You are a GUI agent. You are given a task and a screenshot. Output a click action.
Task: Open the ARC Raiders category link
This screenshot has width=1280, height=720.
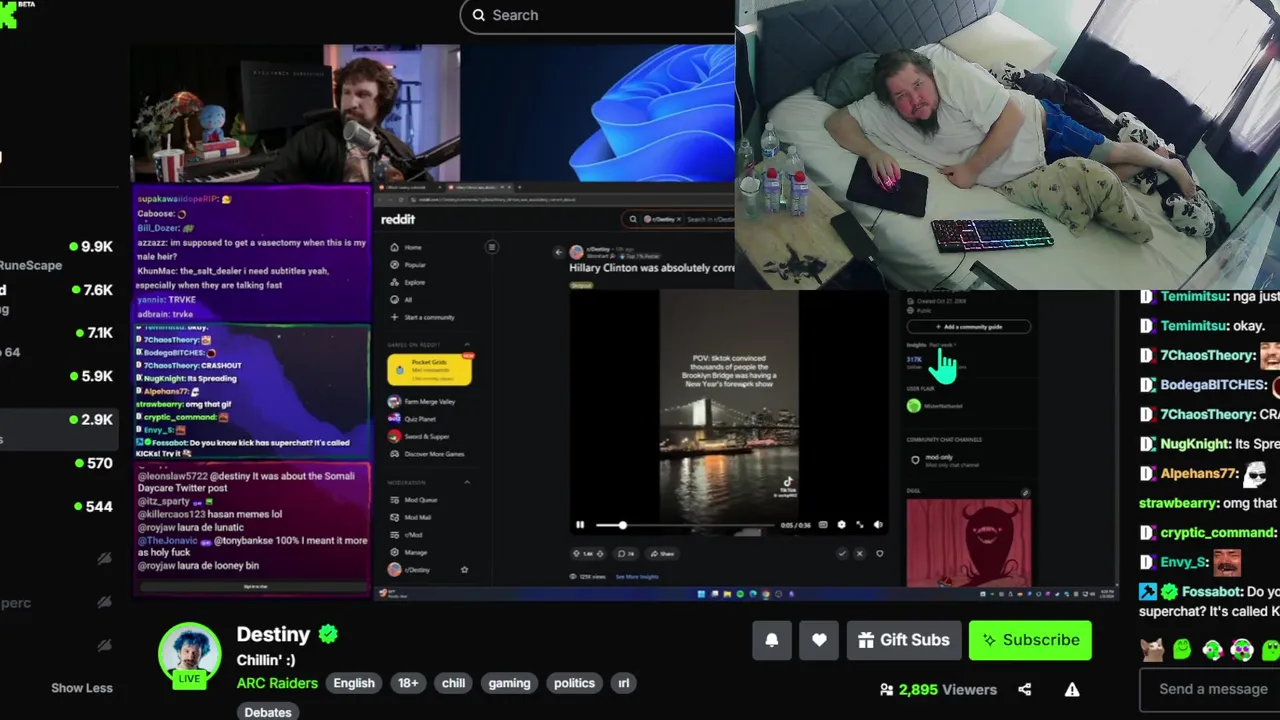(x=277, y=683)
